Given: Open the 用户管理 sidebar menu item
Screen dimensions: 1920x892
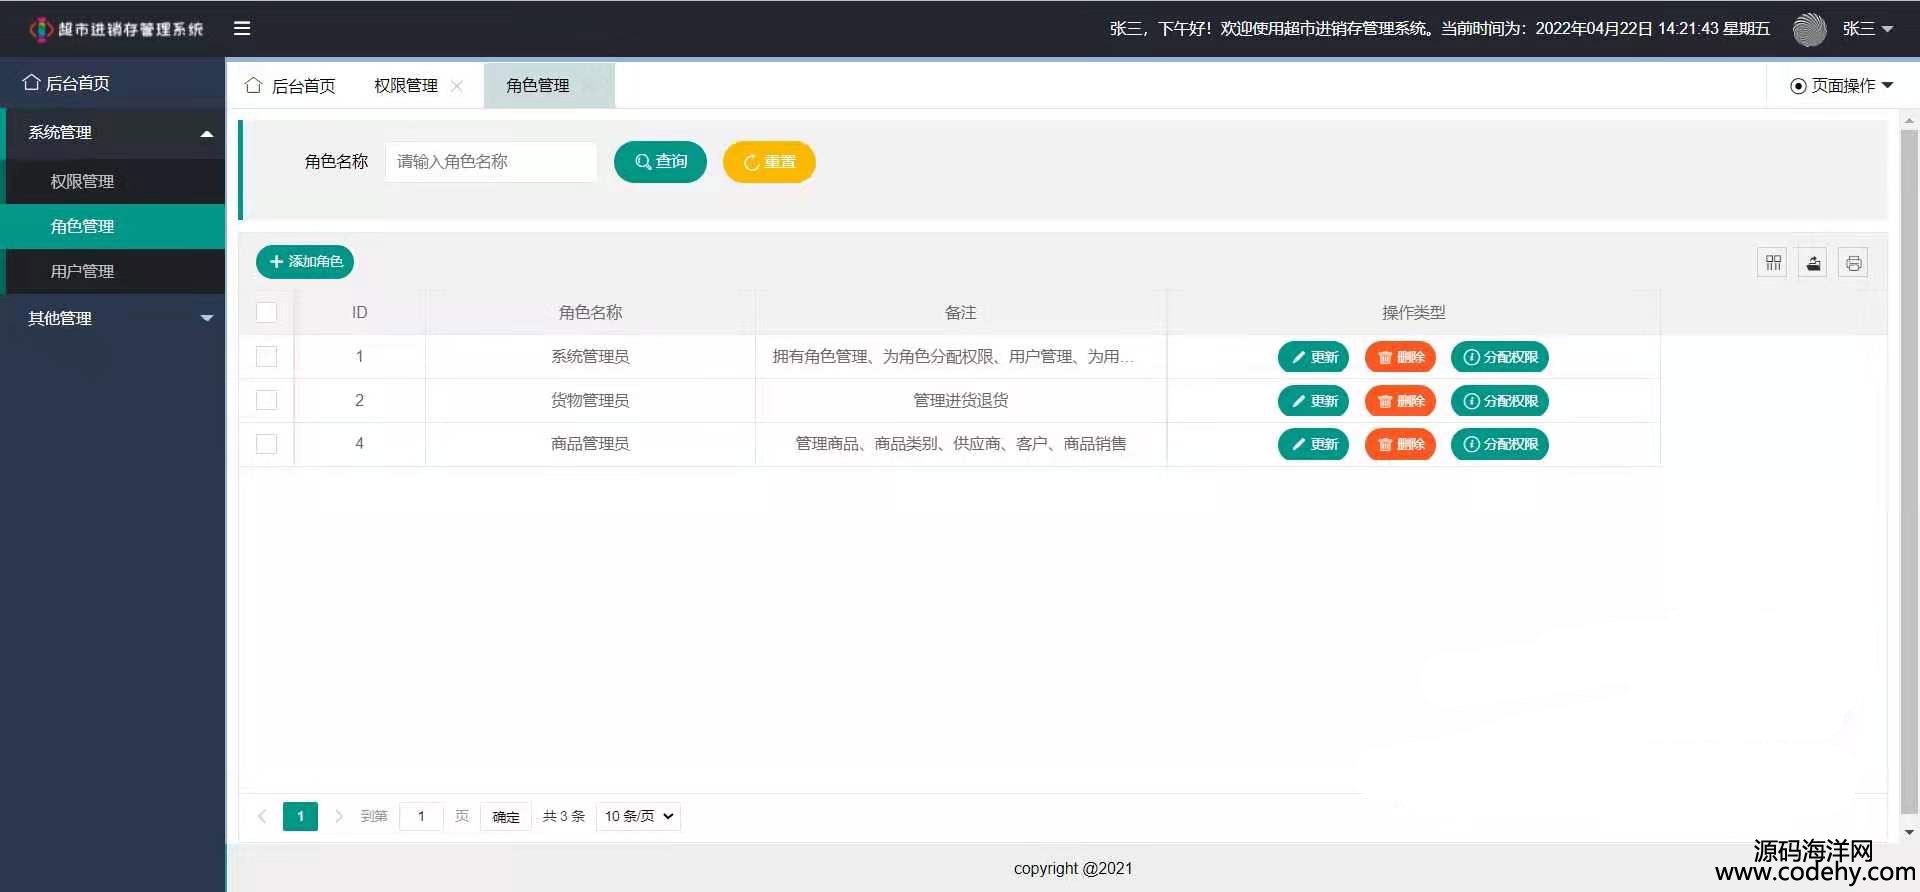Looking at the screenshot, I should tap(83, 271).
